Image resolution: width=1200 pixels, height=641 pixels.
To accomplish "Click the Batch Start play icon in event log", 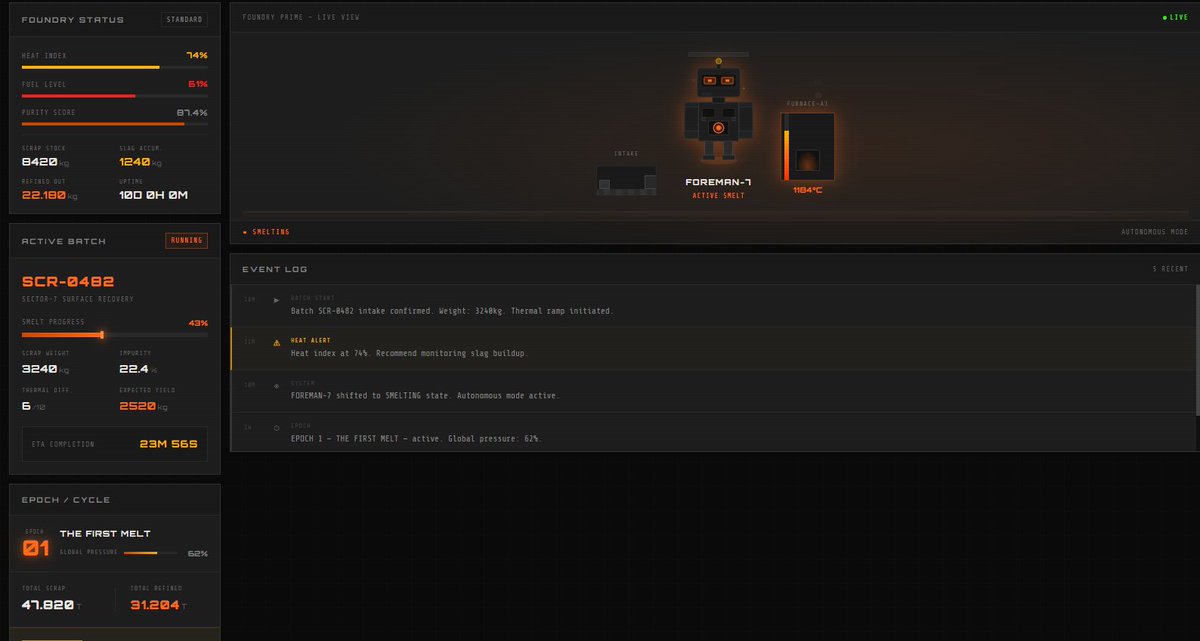I will (277, 299).
